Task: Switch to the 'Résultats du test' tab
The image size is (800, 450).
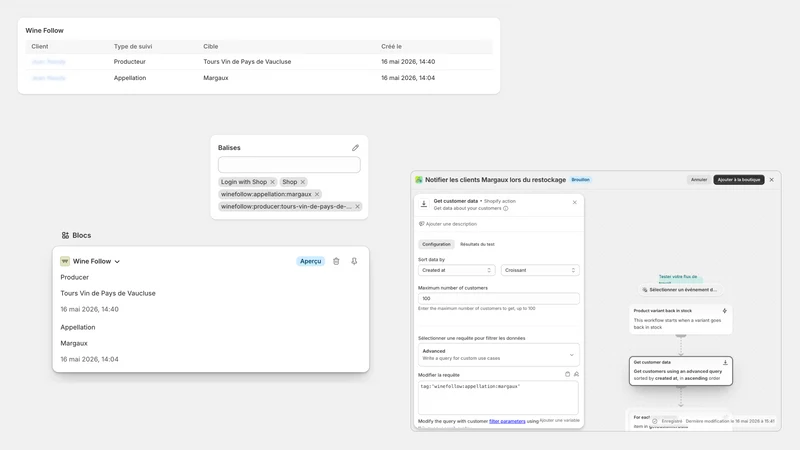Action: (477, 244)
